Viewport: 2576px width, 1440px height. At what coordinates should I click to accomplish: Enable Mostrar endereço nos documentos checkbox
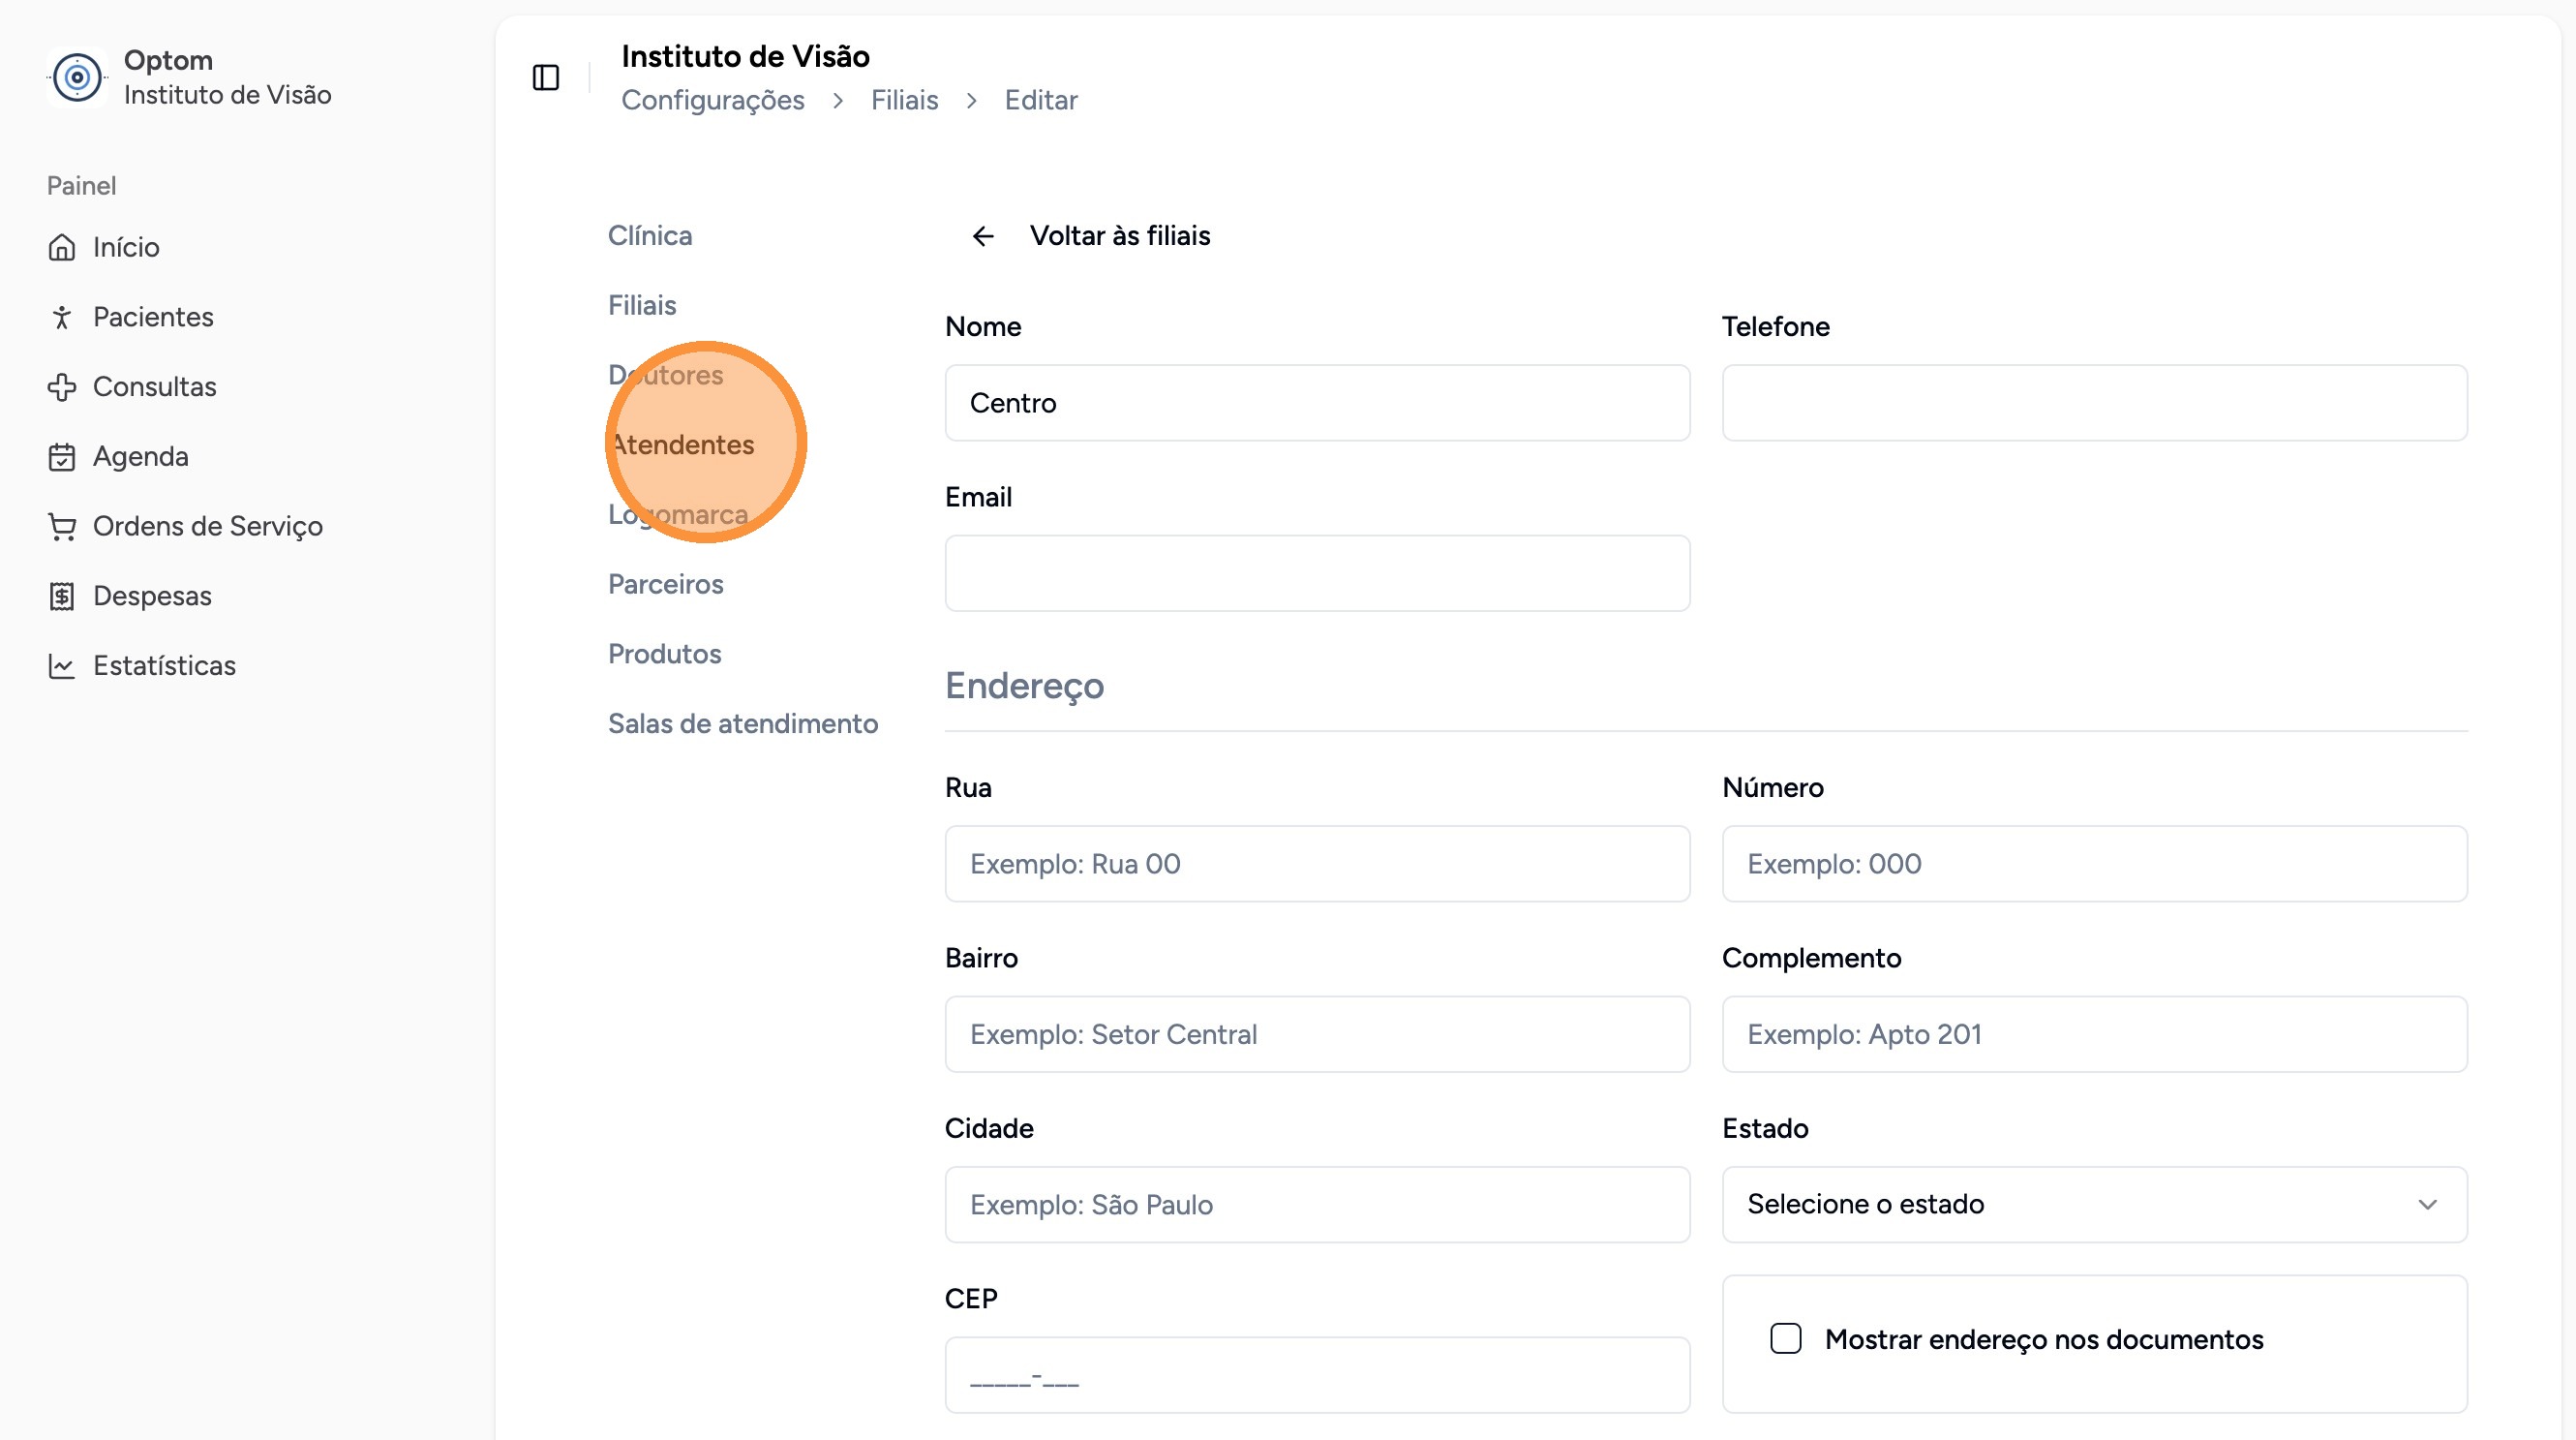coord(1785,1338)
